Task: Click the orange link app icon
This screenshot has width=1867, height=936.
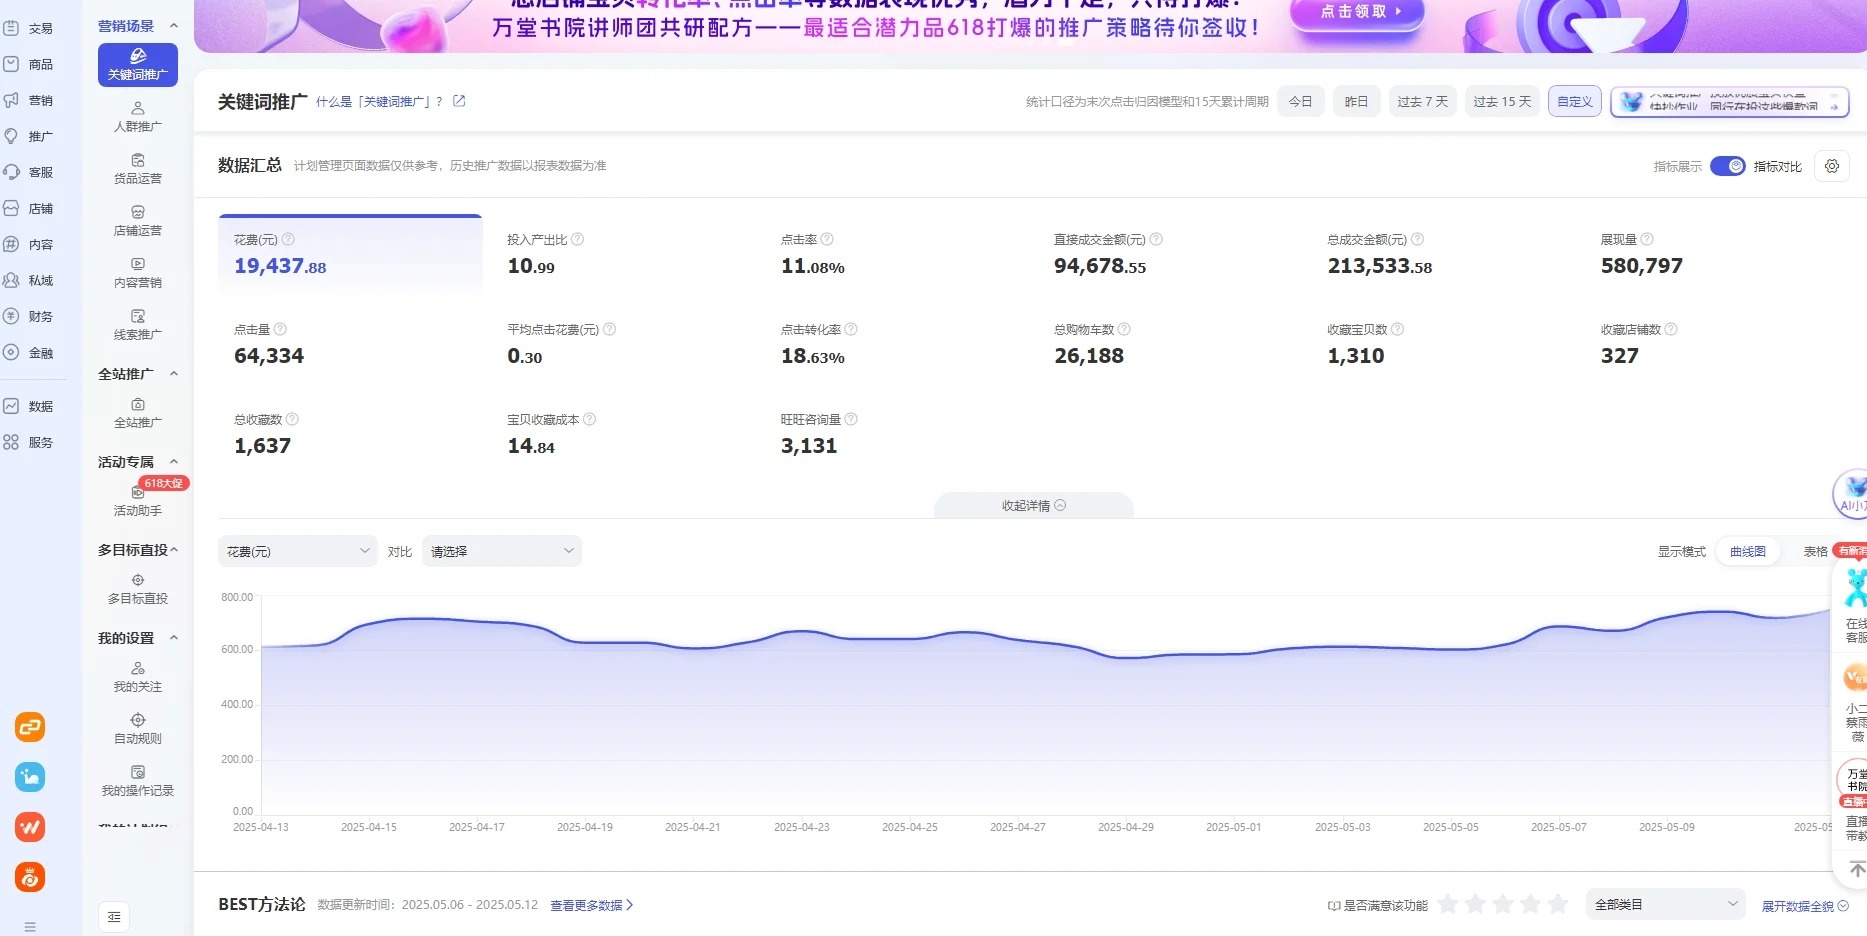Action: click(30, 727)
